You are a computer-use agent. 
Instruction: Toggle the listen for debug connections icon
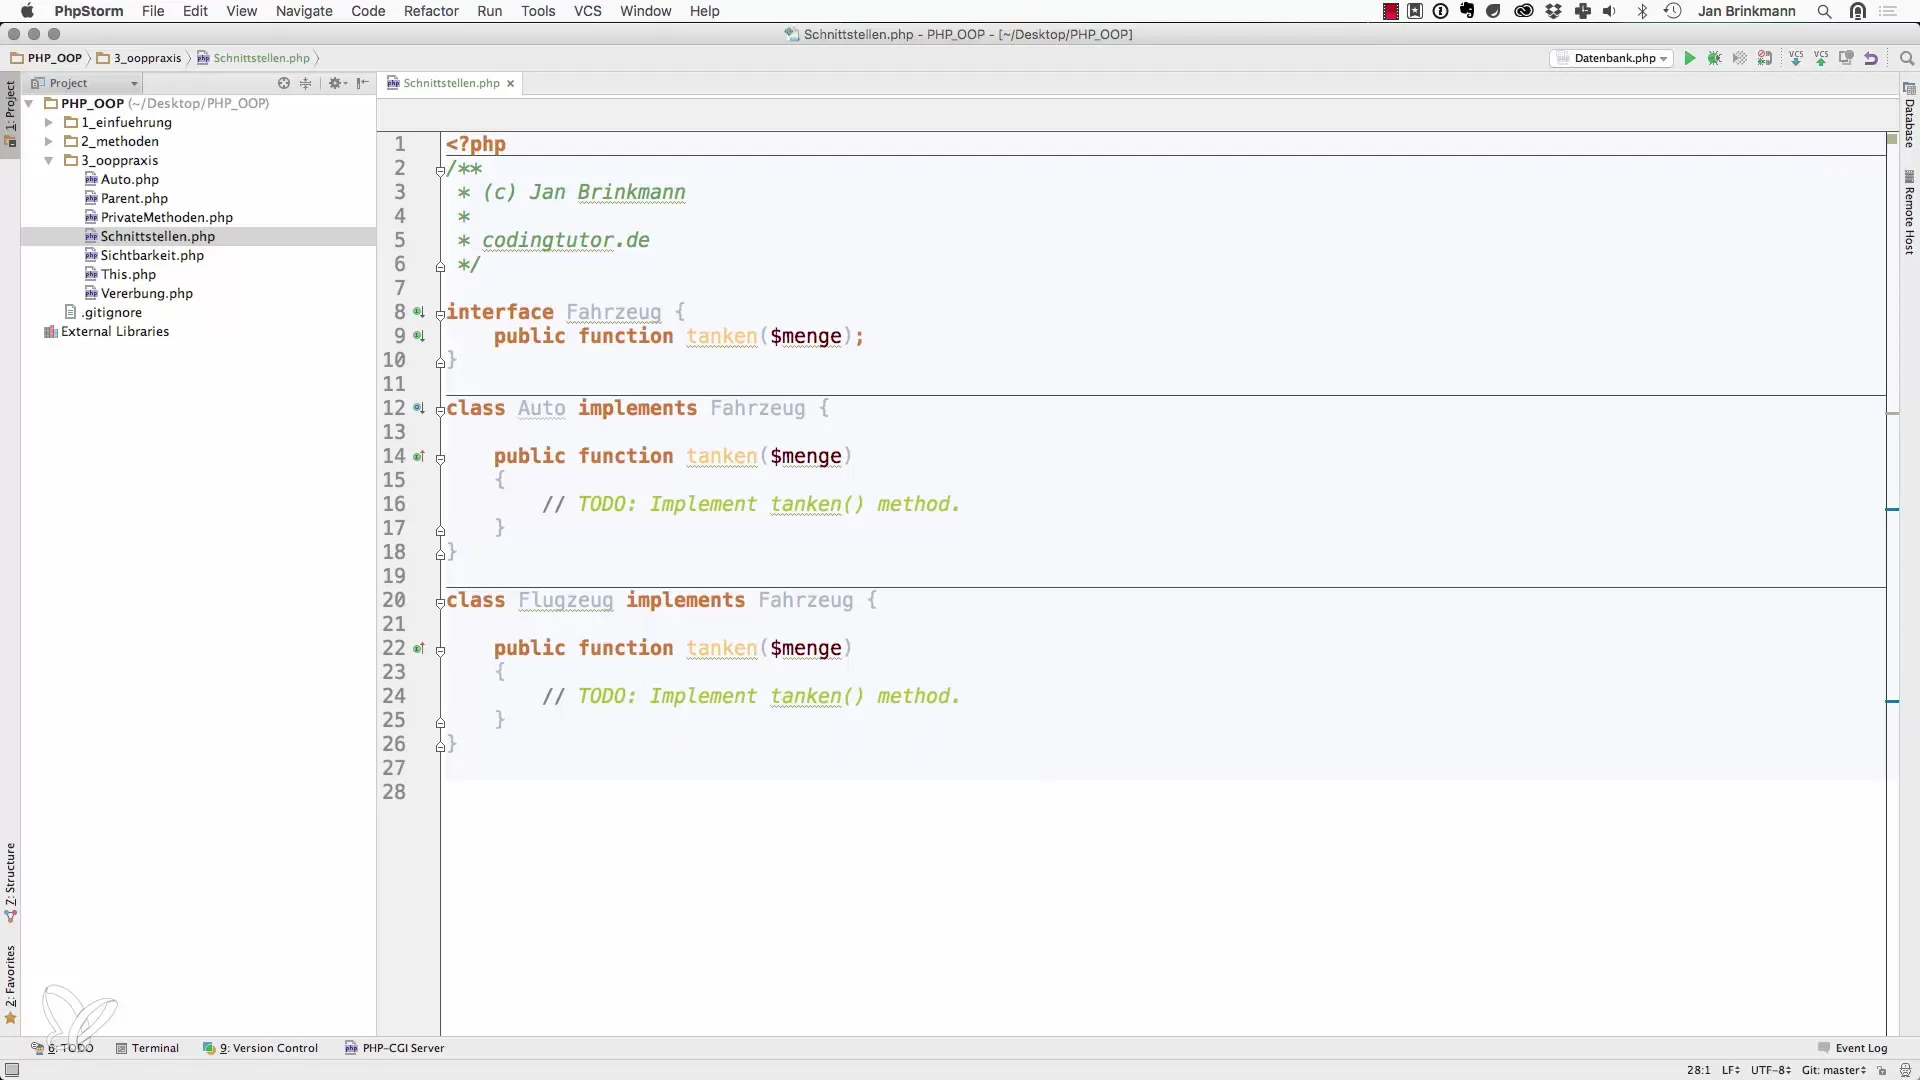pyautogui.click(x=1765, y=58)
